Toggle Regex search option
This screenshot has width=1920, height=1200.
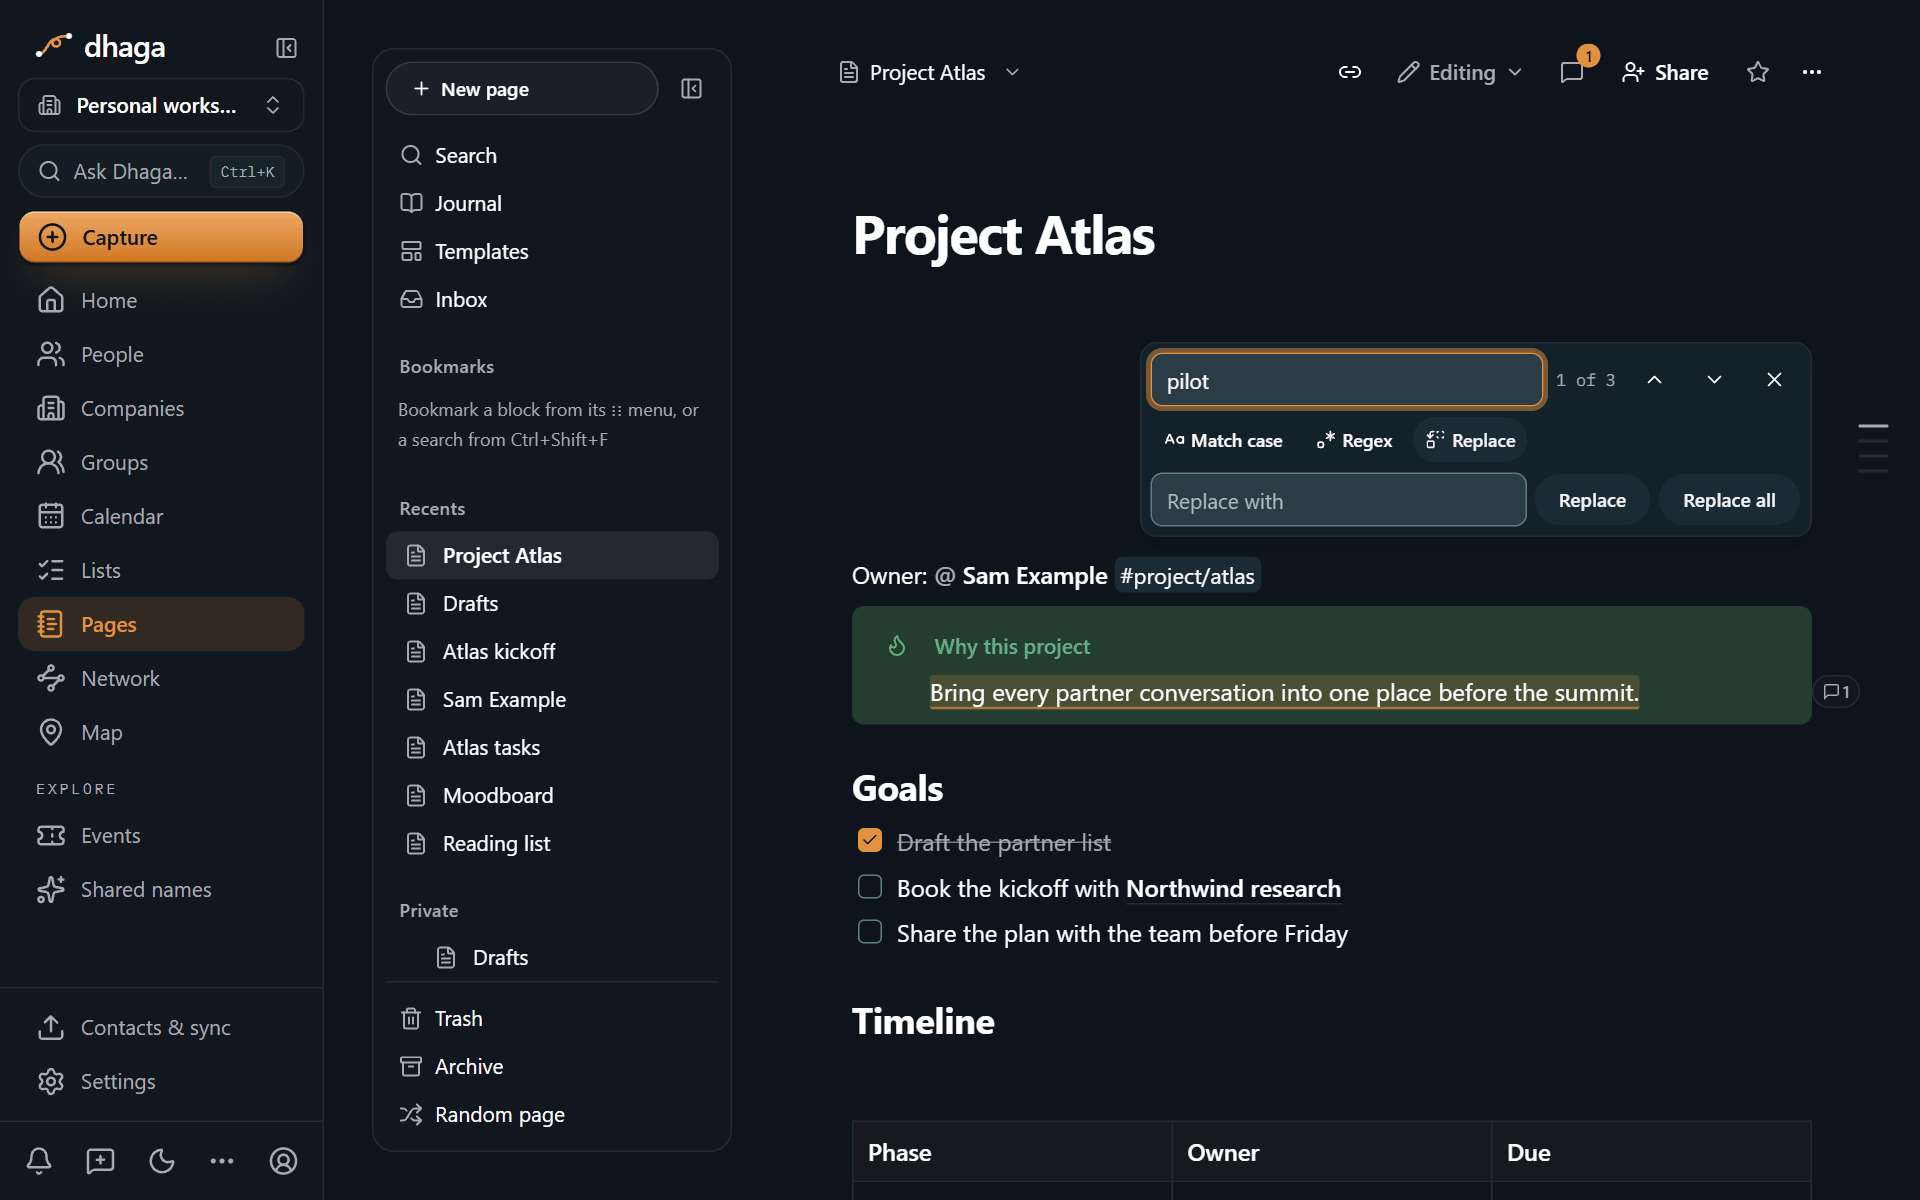(1355, 441)
